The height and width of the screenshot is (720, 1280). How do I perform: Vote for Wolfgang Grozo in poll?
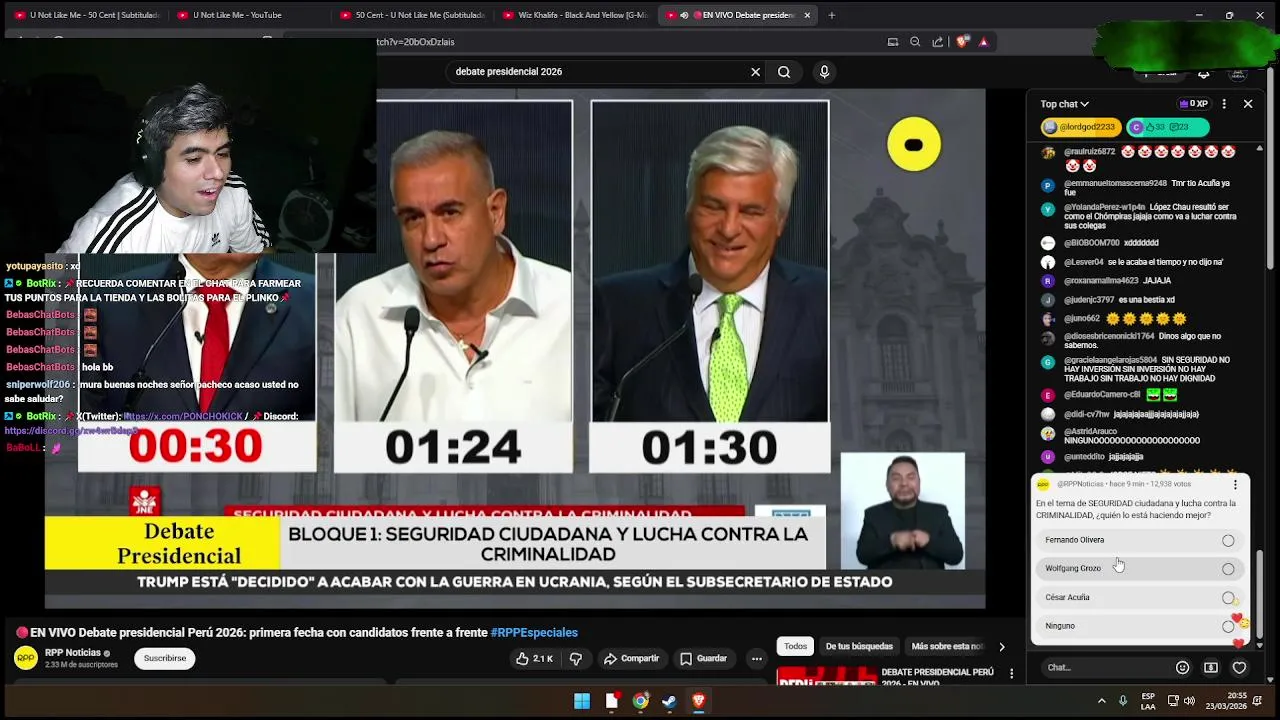tap(1139, 568)
